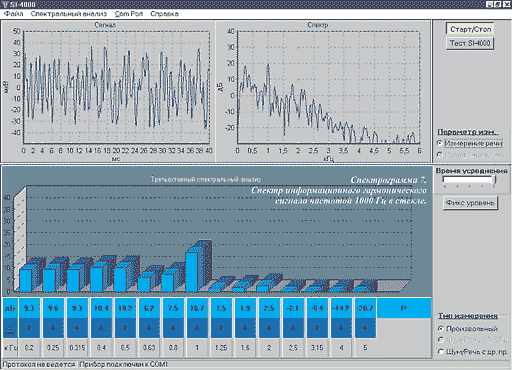Open the Спектральный анализ menu

69,14
